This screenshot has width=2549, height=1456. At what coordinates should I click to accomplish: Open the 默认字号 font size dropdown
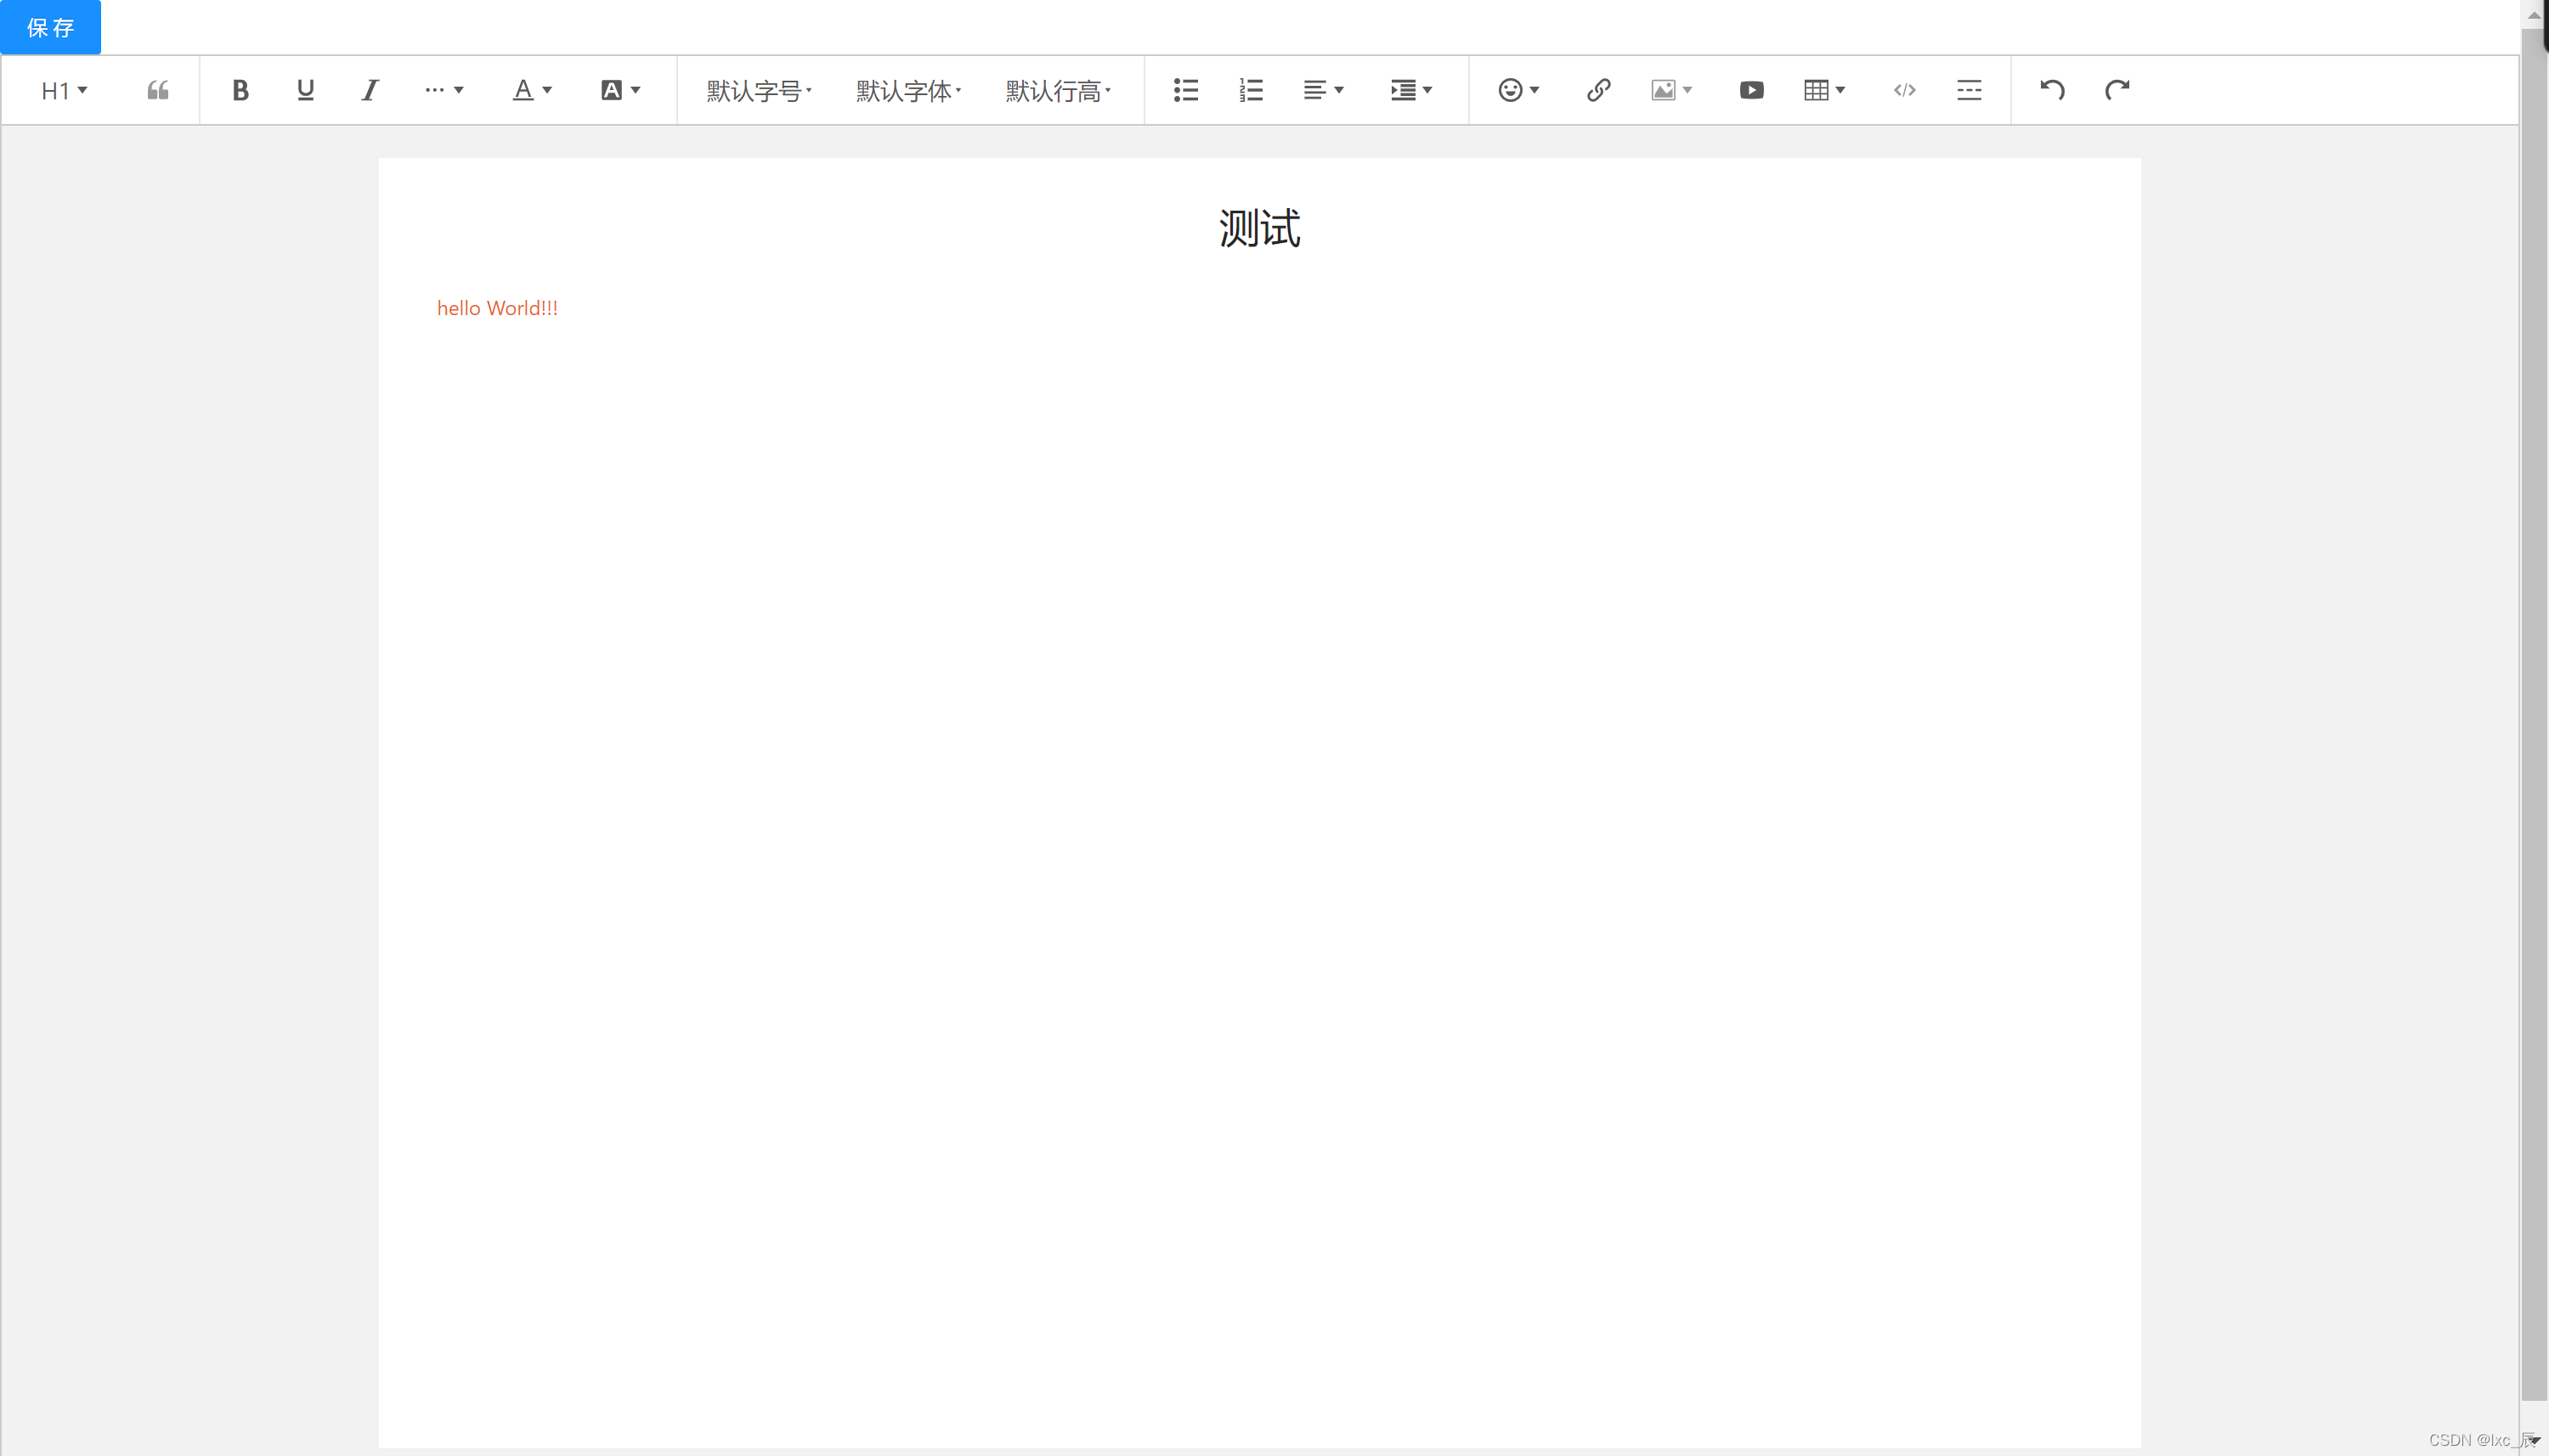[x=759, y=91]
